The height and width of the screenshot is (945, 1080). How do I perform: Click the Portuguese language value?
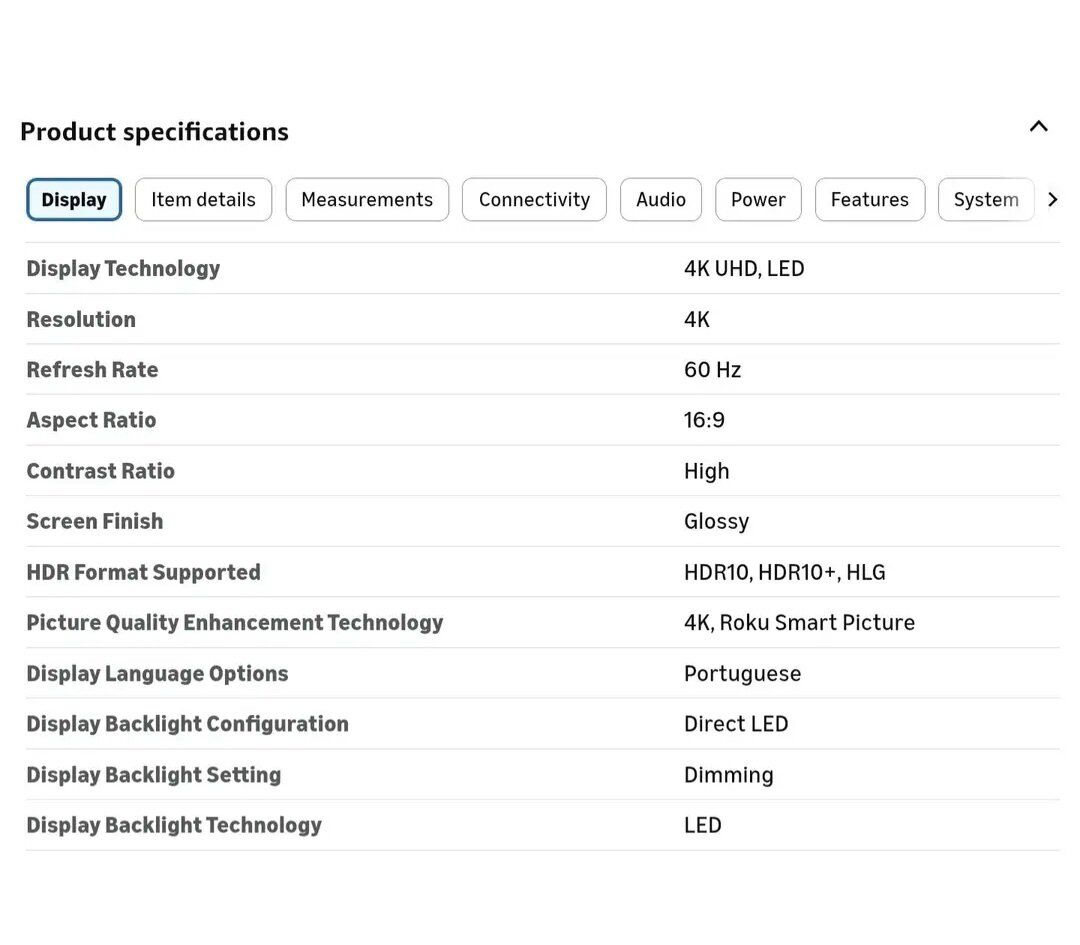click(742, 674)
